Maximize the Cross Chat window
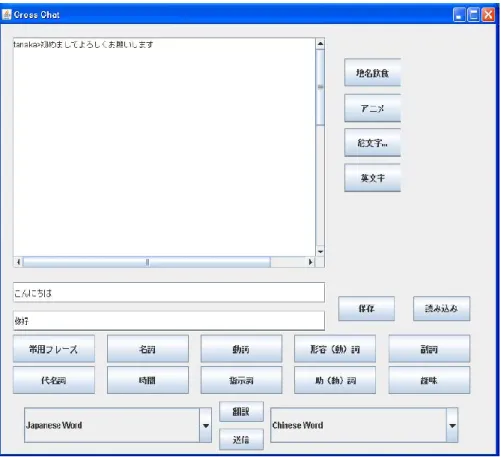 click(x=474, y=15)
